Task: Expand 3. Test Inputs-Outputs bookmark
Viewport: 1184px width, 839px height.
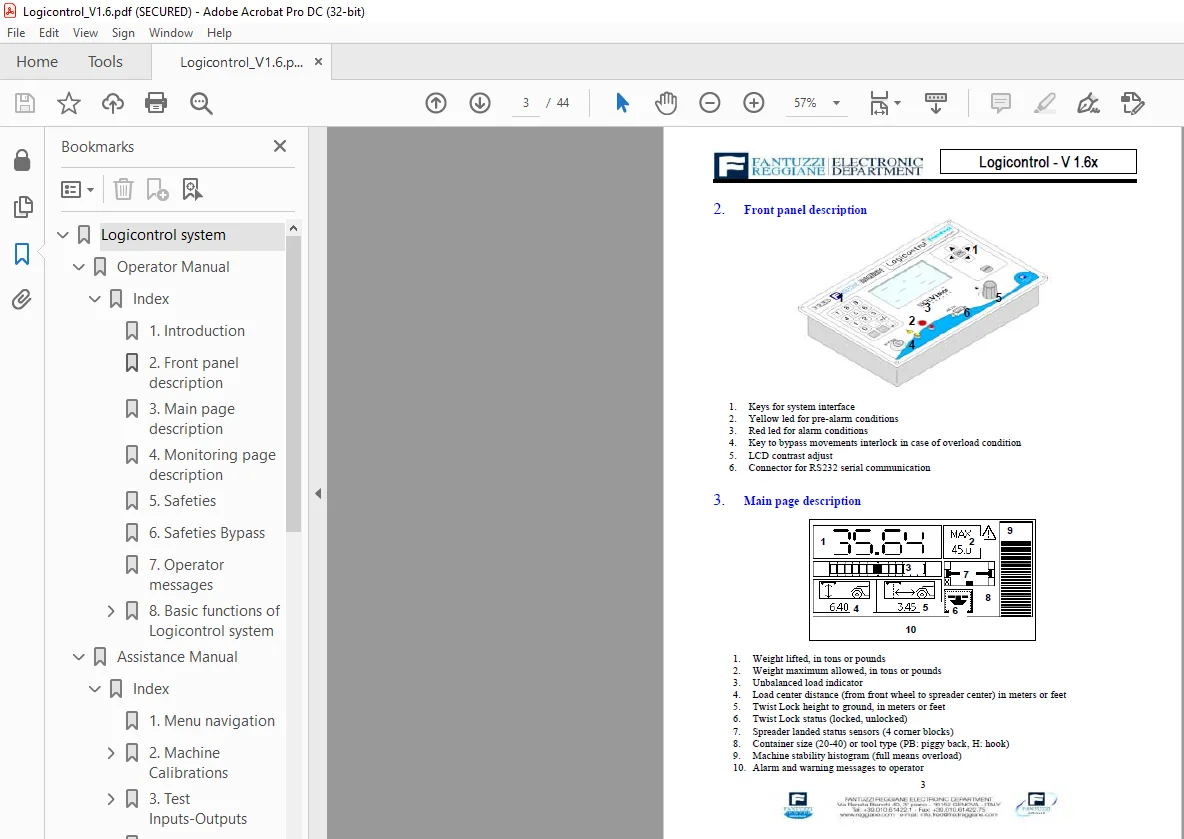Action: (111, 799)
